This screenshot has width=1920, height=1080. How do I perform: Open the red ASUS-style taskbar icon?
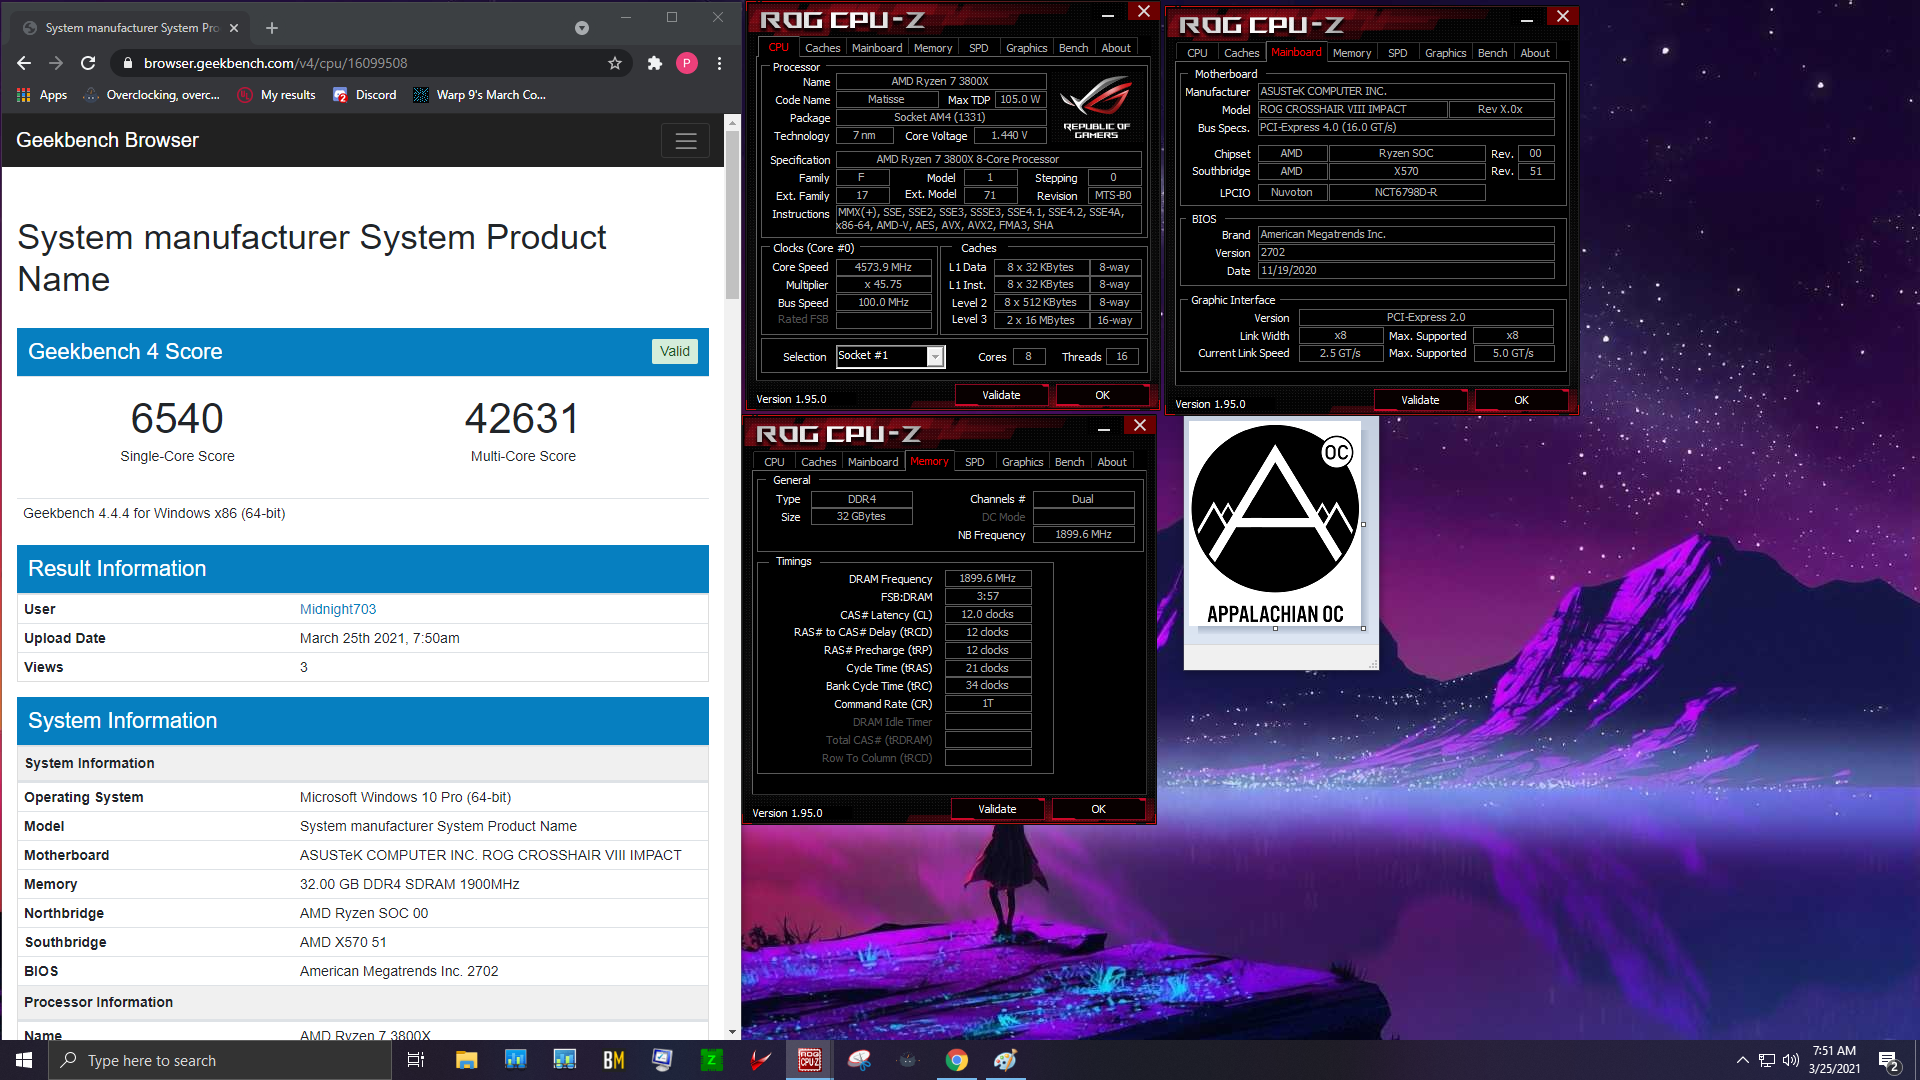click(761, 1060)
